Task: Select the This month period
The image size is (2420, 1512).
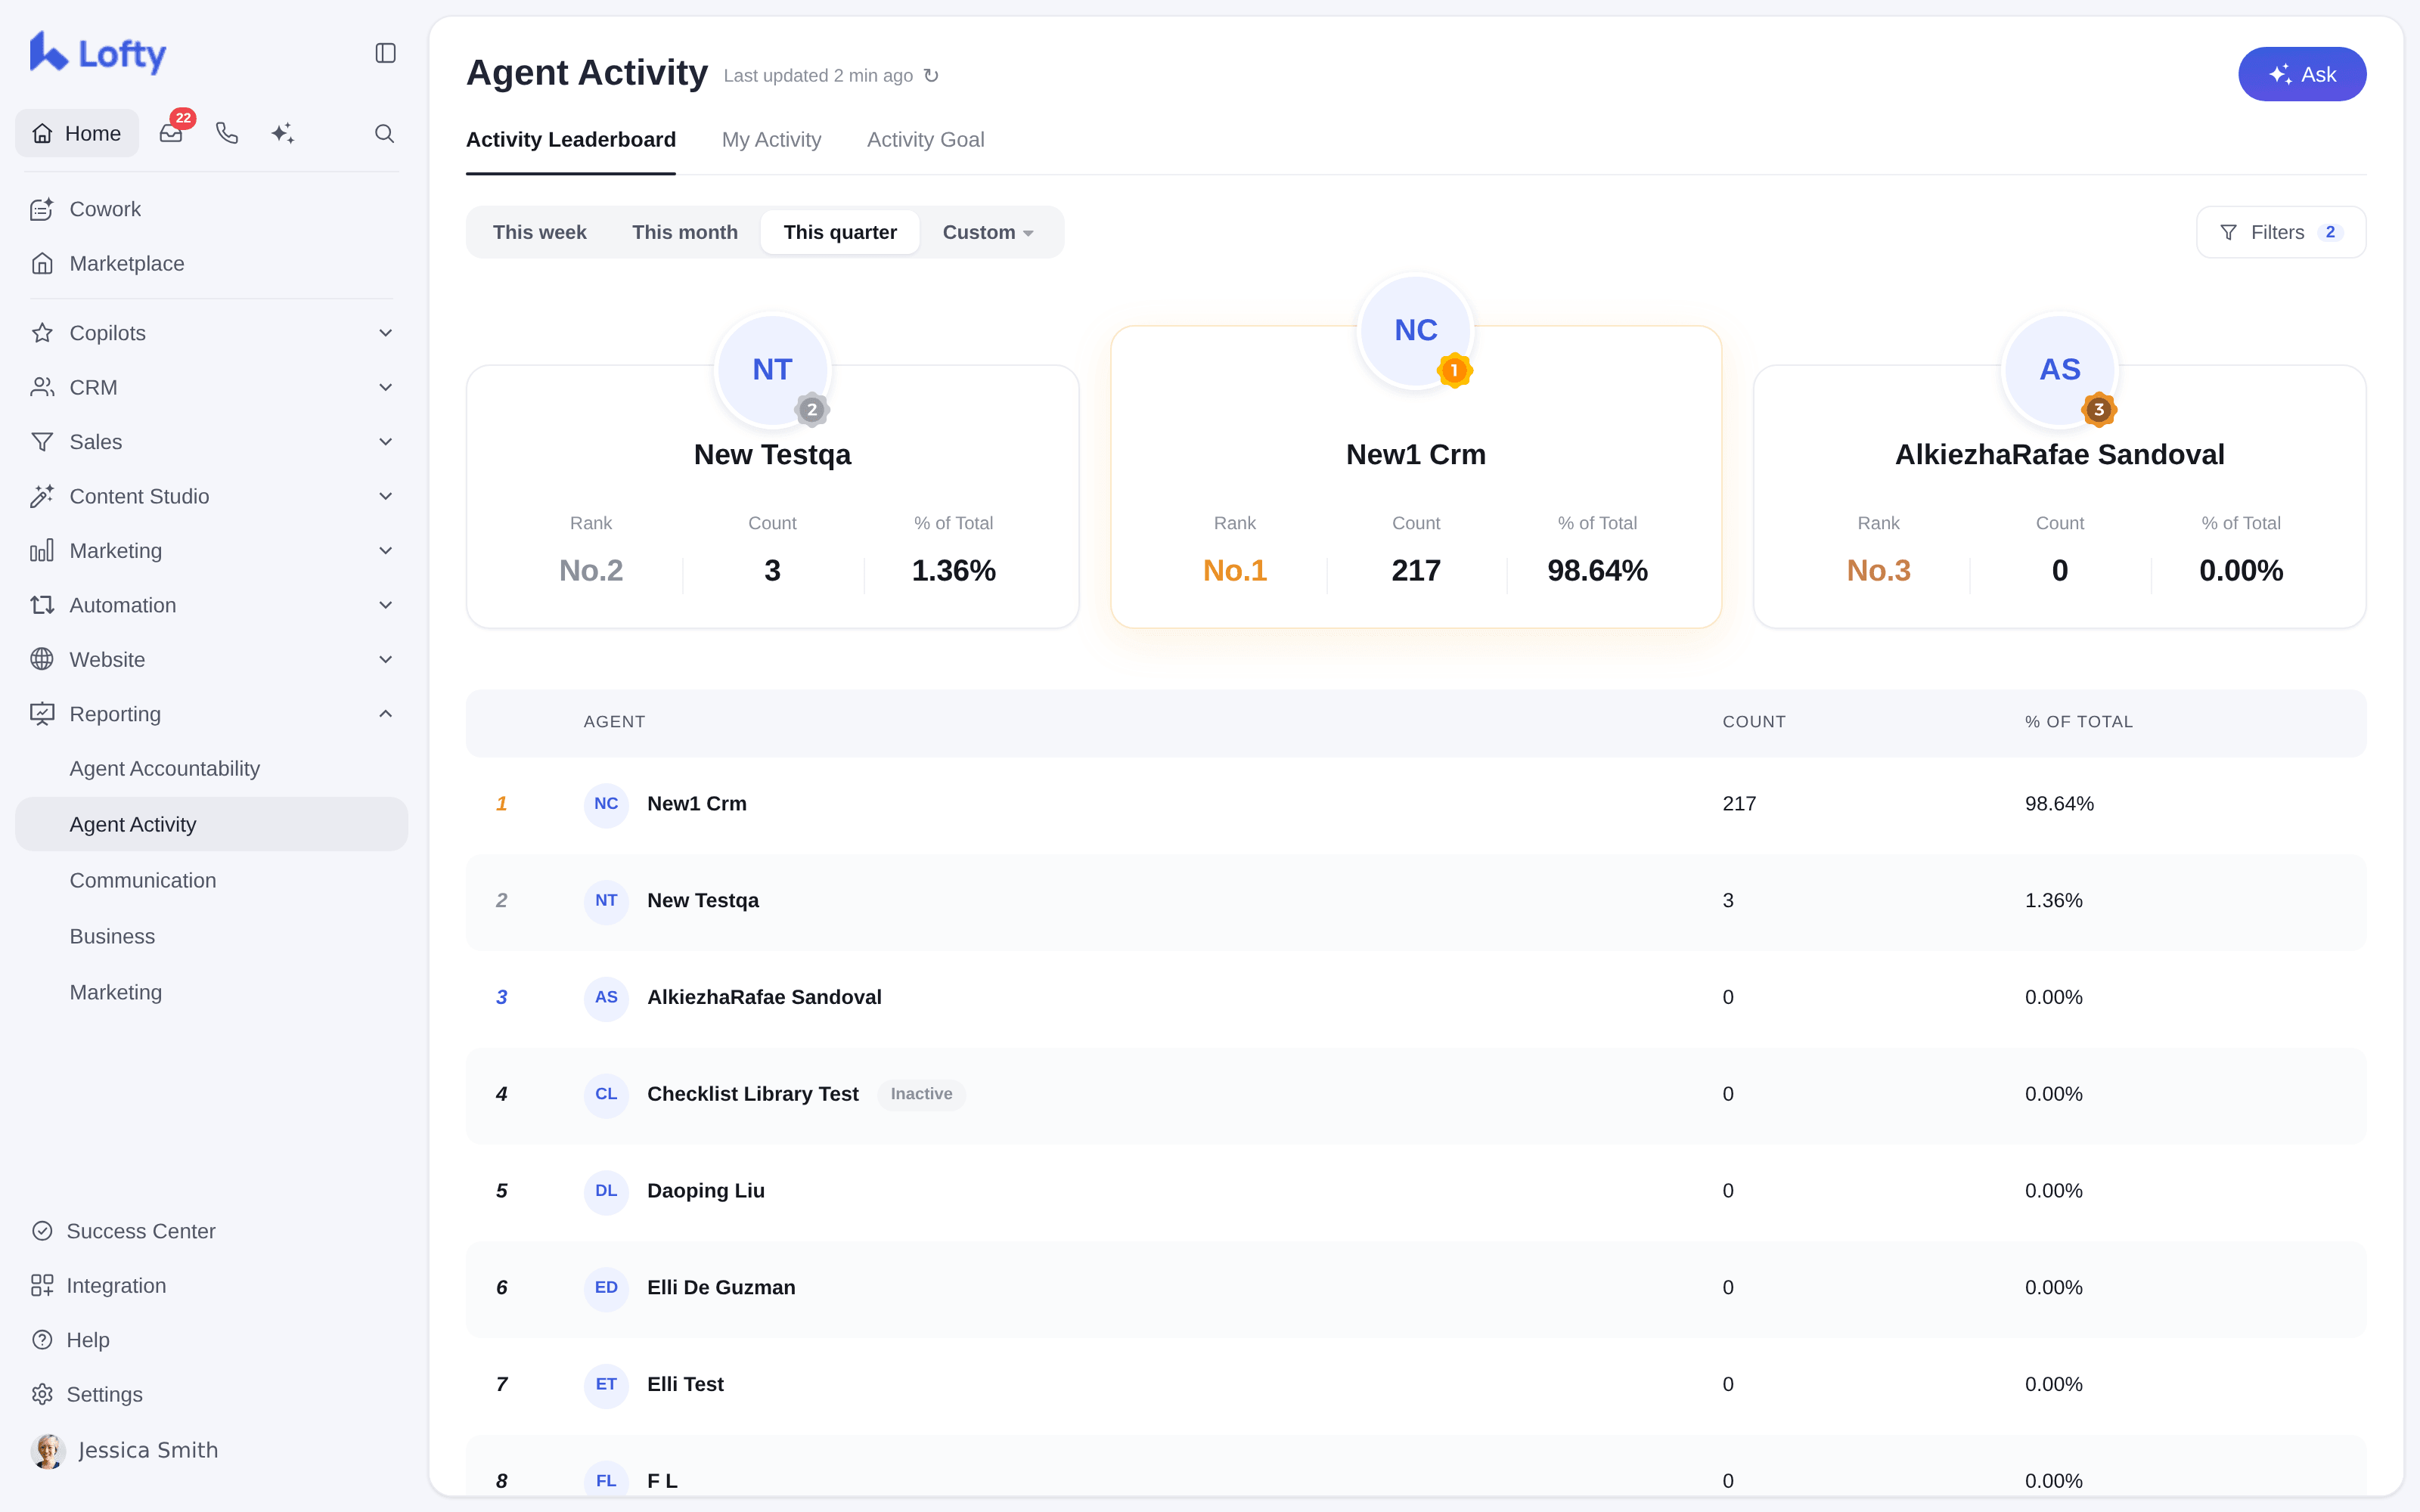Action: [x=685, y=232]
